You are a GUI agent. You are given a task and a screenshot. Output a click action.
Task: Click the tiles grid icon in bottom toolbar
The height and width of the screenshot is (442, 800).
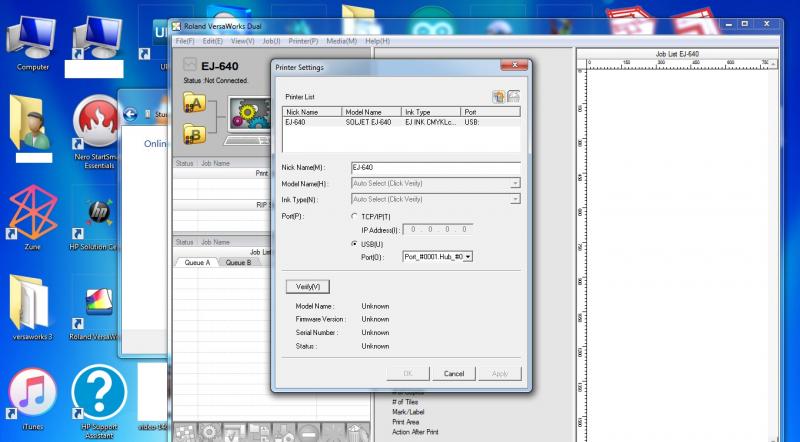(x=185, y=433)
